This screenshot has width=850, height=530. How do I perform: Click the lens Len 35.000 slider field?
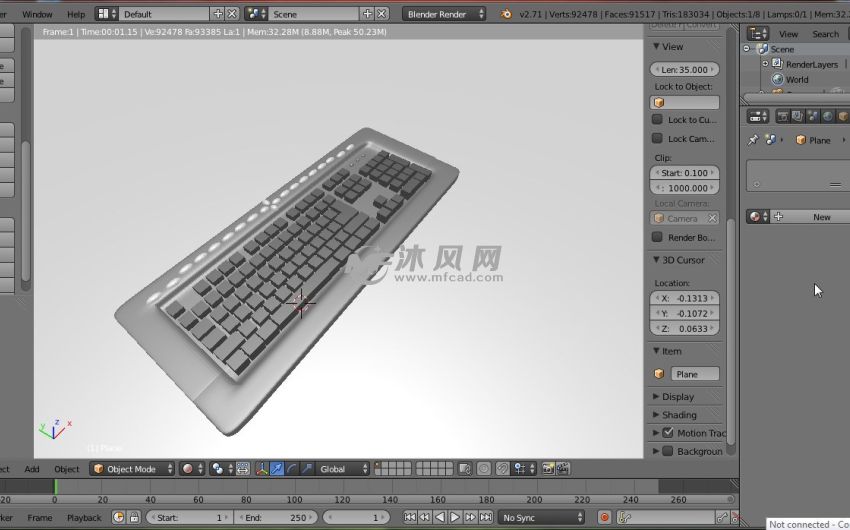click(685, 70)
